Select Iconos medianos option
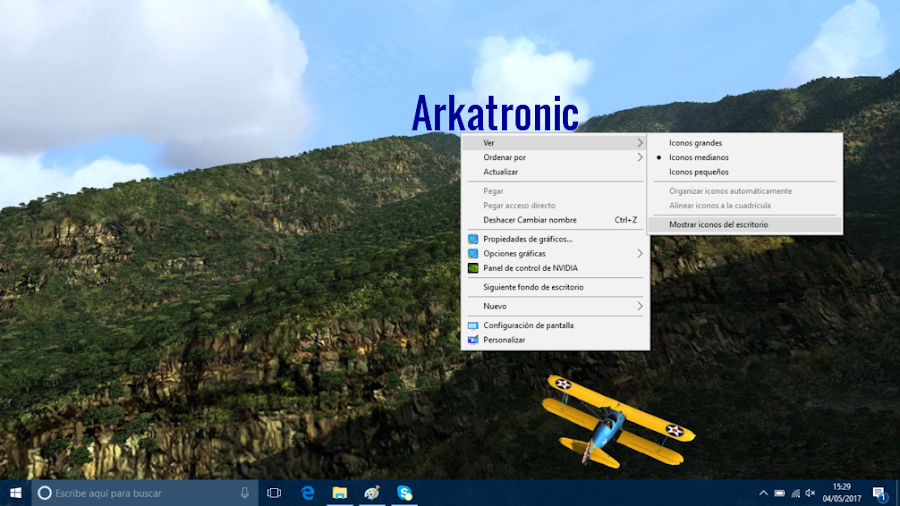This screenshot has height=506, width=900. [745, 157]
